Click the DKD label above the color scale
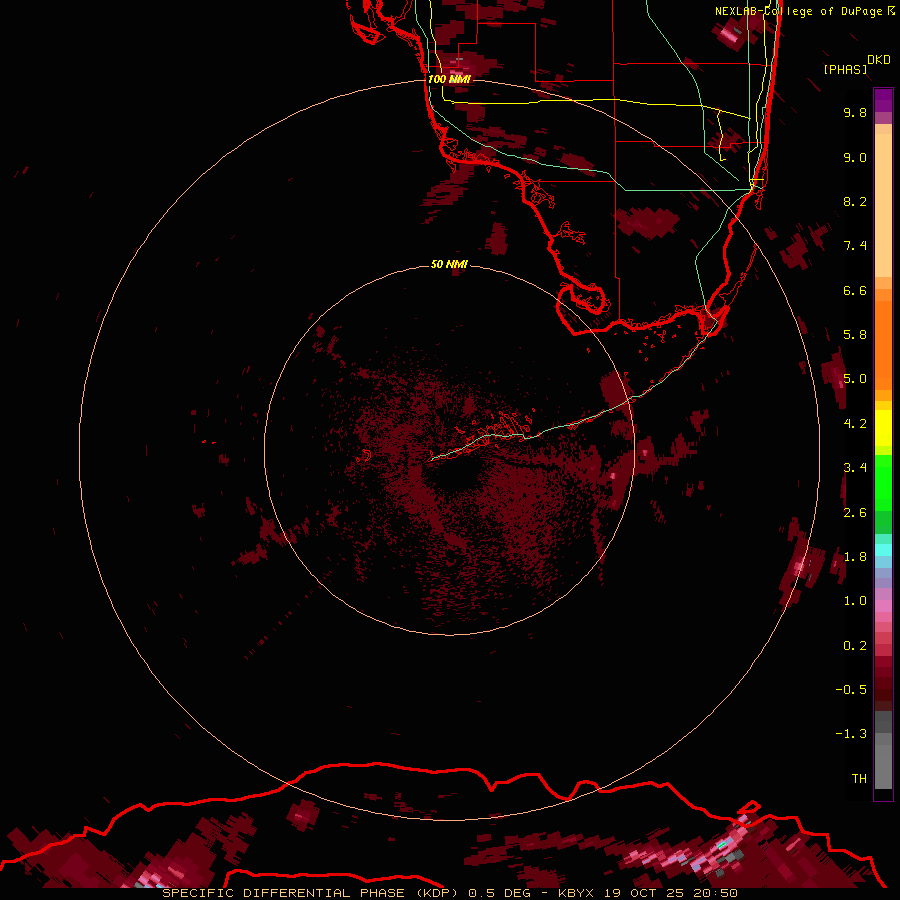900x900 pixels. tap(879, 60)
